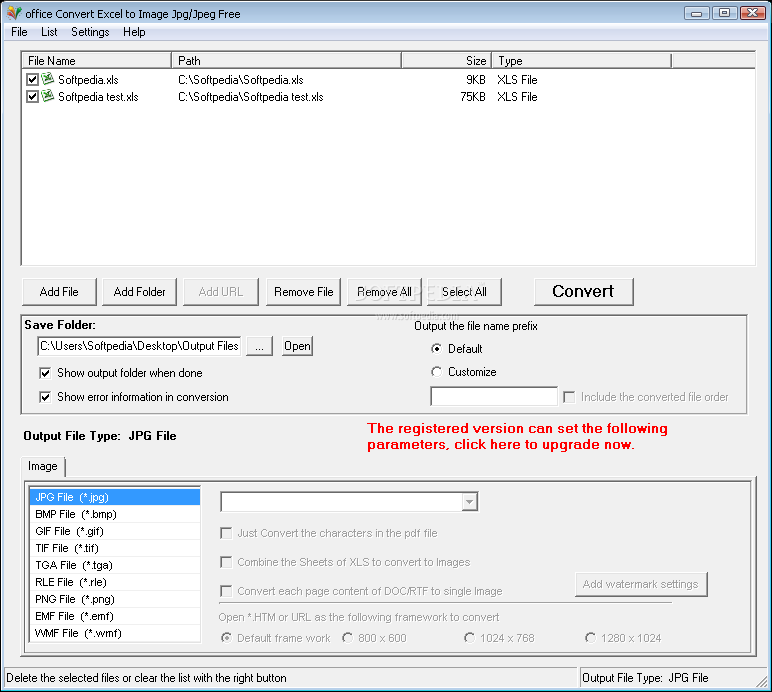Sort by the Type column header
The width and height of the screenshot is (772, 692).
(x=582, y=61)
